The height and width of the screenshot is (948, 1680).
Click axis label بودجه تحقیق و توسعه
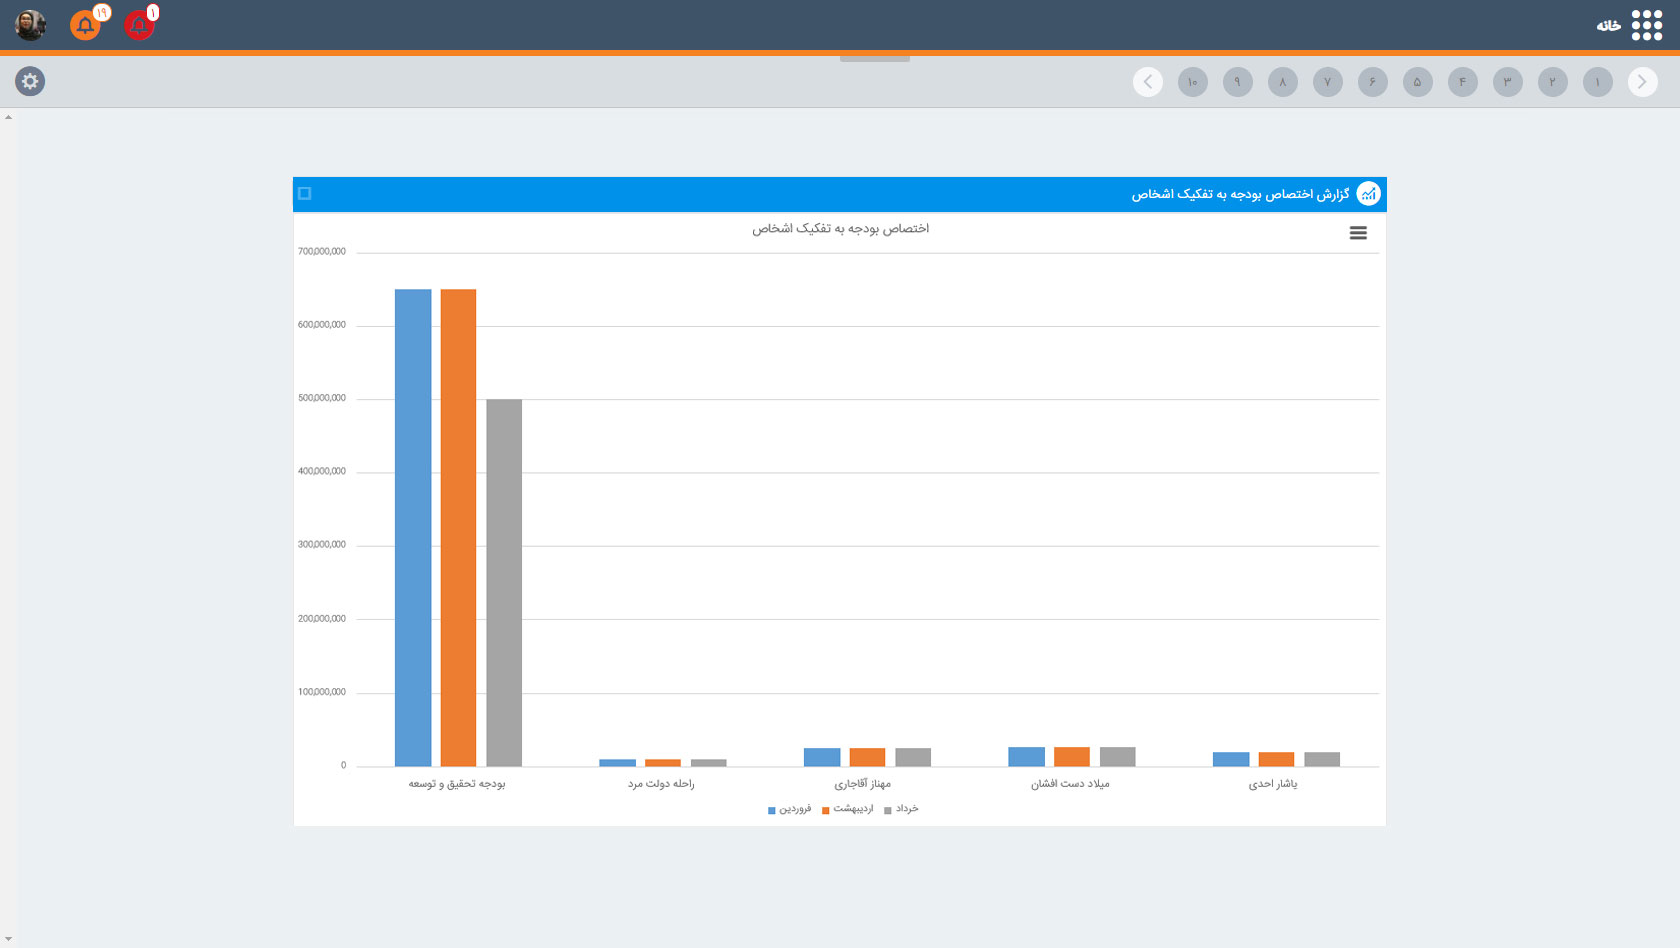457,784
